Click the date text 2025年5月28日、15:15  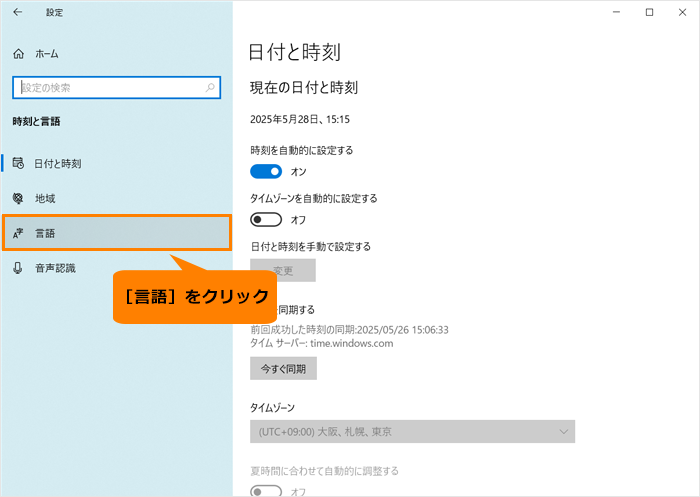pos(300,119)
